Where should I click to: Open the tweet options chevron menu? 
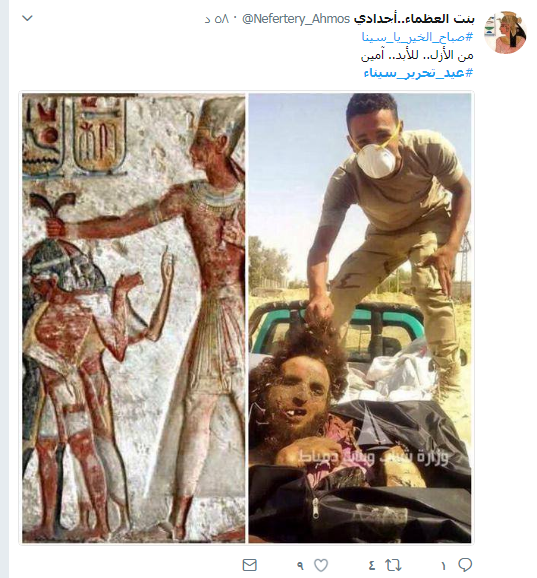point(28,18)
